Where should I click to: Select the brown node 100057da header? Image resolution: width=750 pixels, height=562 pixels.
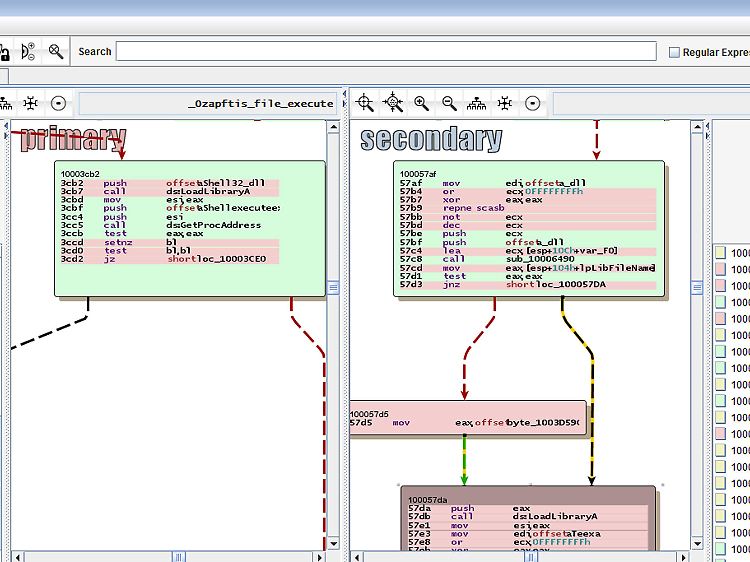coord(428,500)
